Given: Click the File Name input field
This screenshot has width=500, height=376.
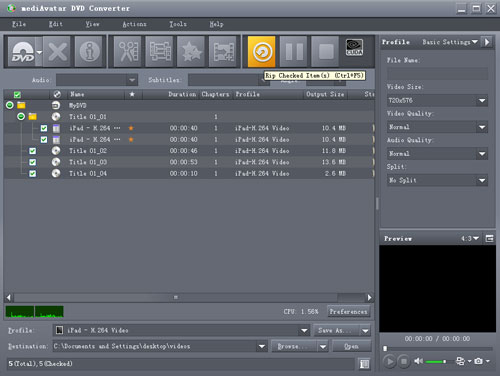Looking at the screenshot, I should (437, 73).
